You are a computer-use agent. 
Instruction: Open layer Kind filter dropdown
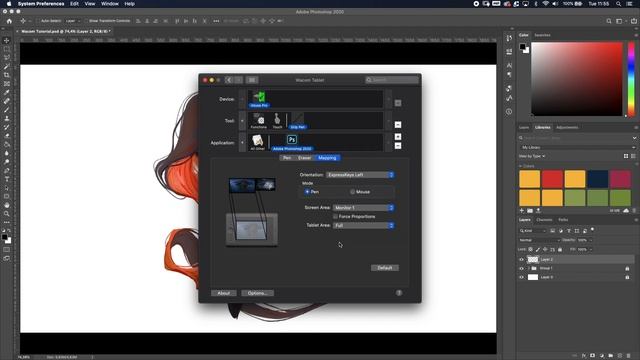[x=533, y=231]
